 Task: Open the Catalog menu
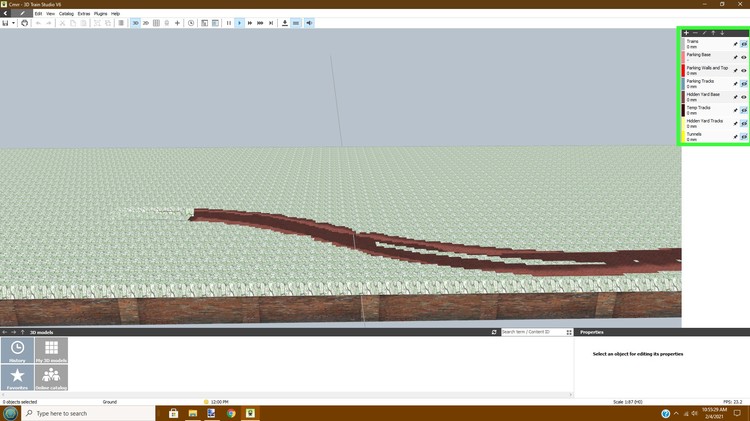(x=66, y=14)
